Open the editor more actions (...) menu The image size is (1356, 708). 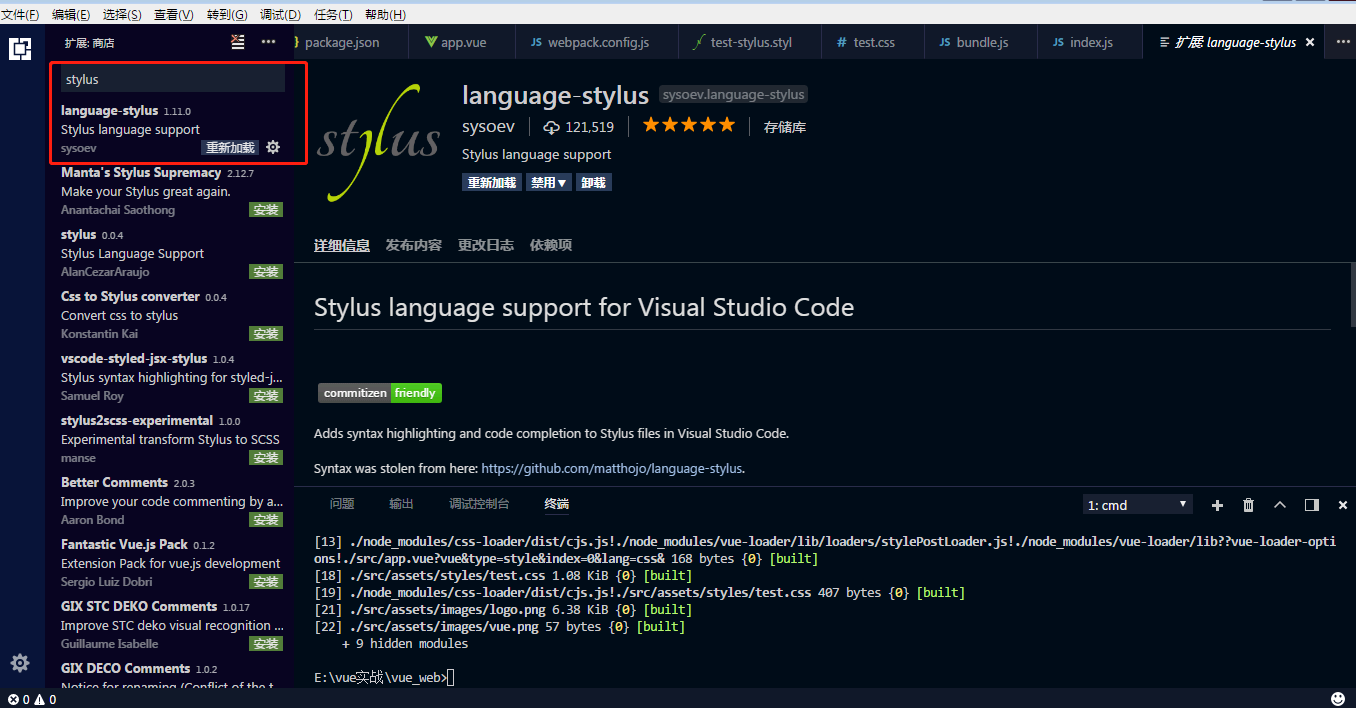click(1345, 42)
